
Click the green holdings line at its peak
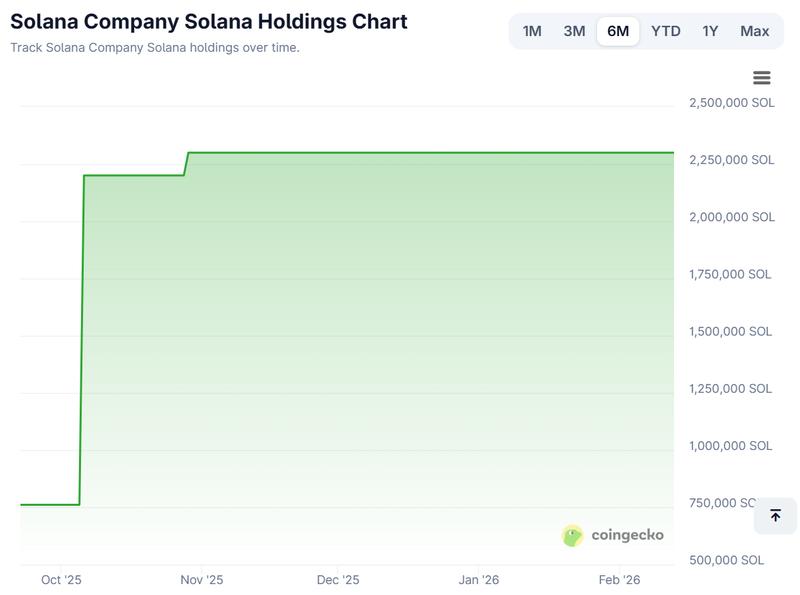coord(400,153)
